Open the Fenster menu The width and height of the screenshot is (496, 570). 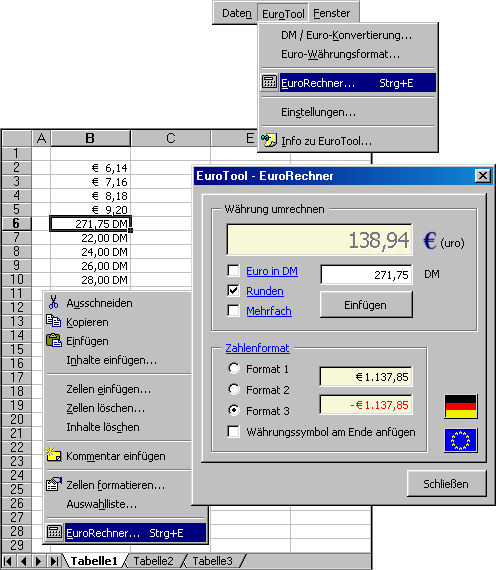click(332, 13)
